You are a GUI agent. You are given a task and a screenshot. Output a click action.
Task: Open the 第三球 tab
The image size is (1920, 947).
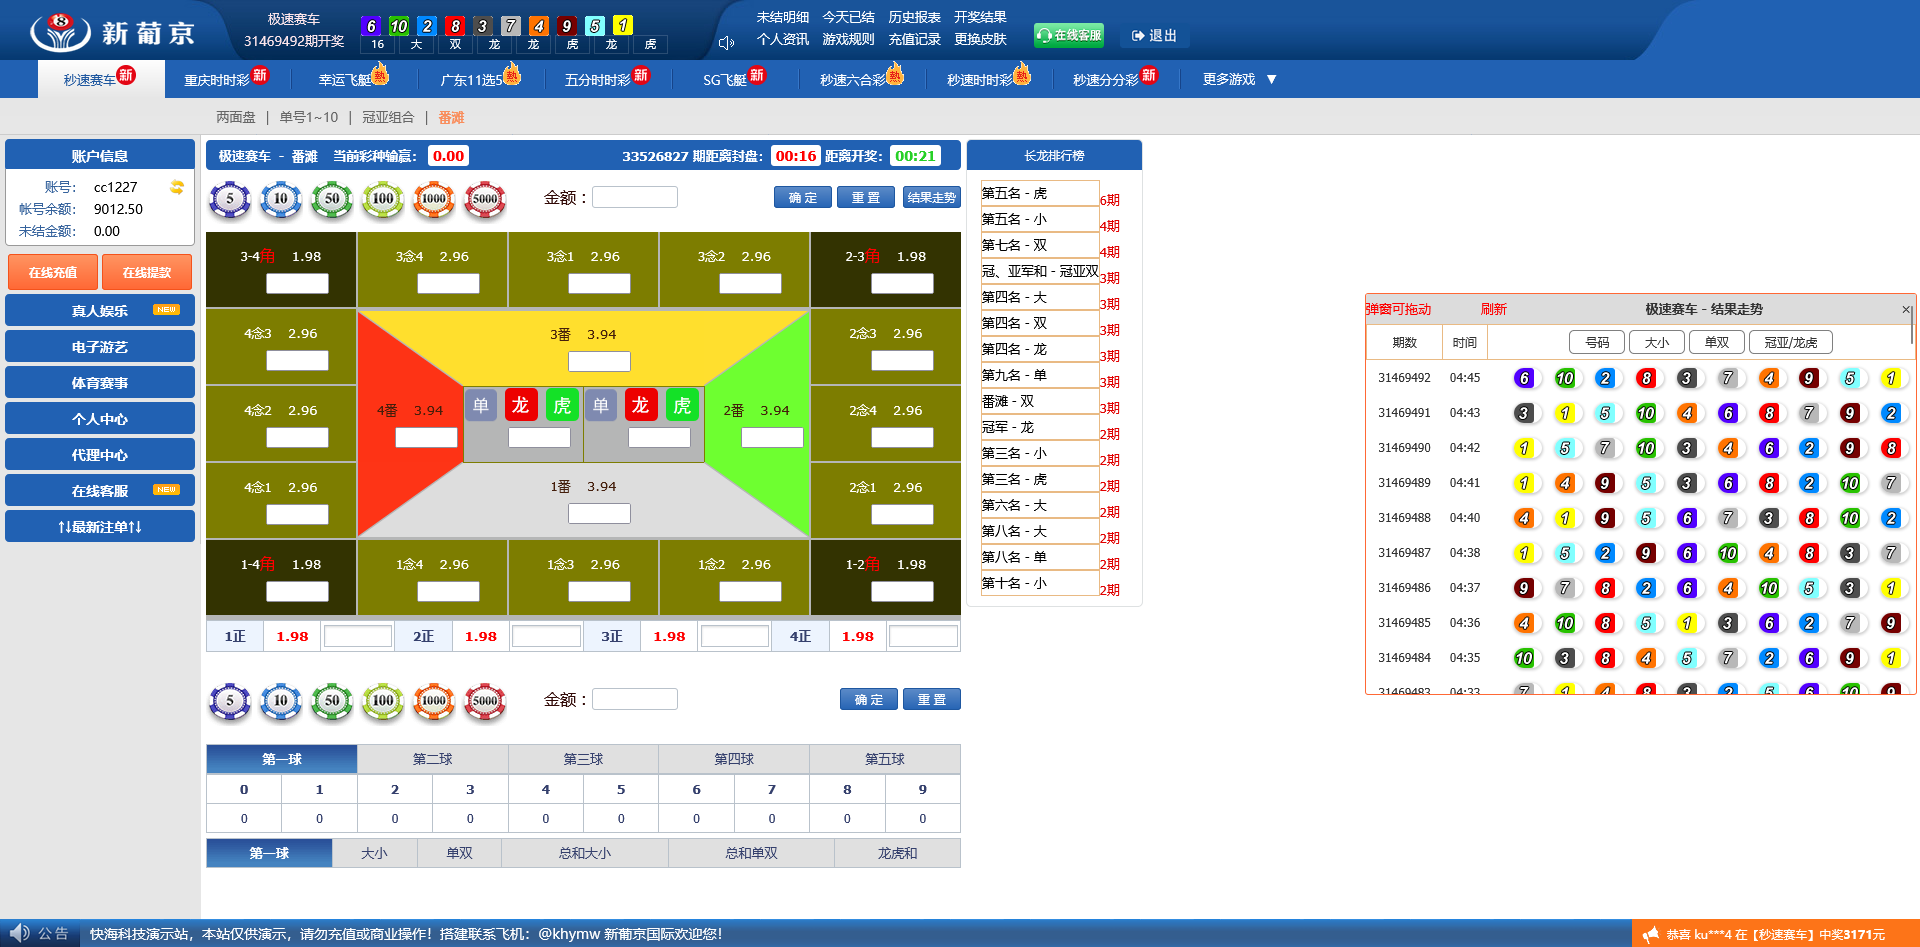pyautogui.click(x=583, y=759)
